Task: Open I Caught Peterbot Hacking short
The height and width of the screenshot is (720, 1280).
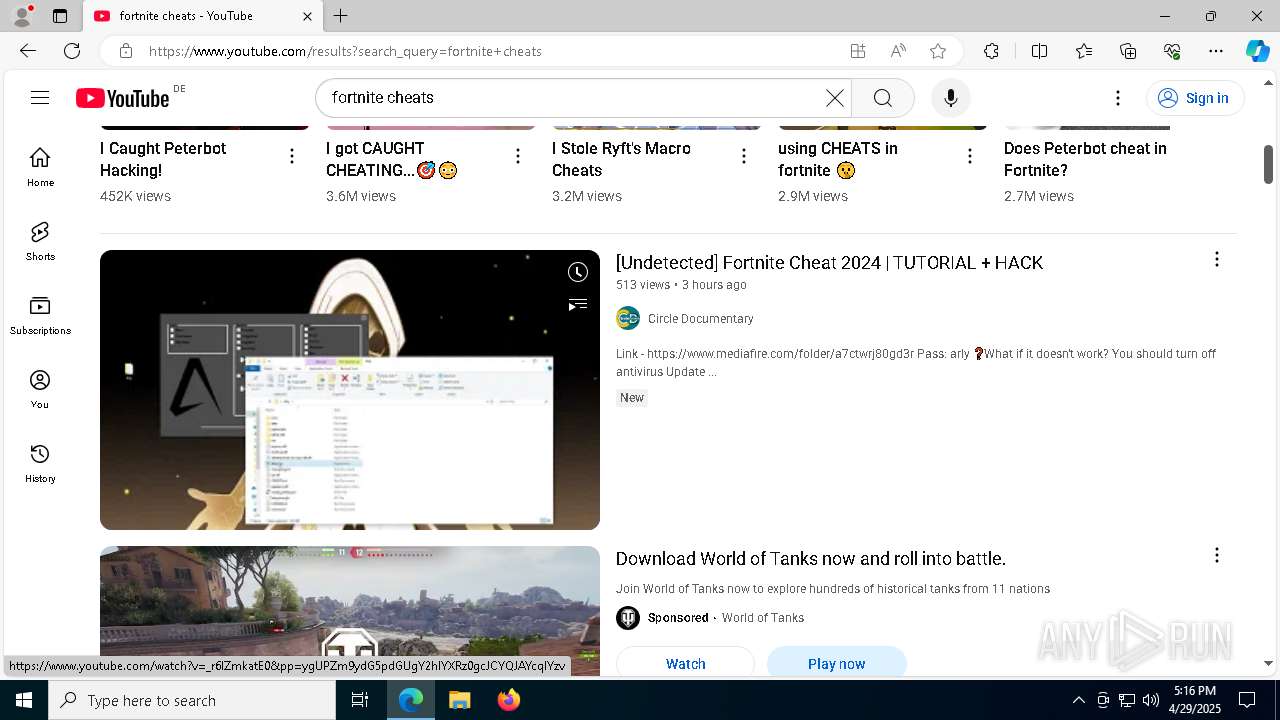Action: (163, 159)
